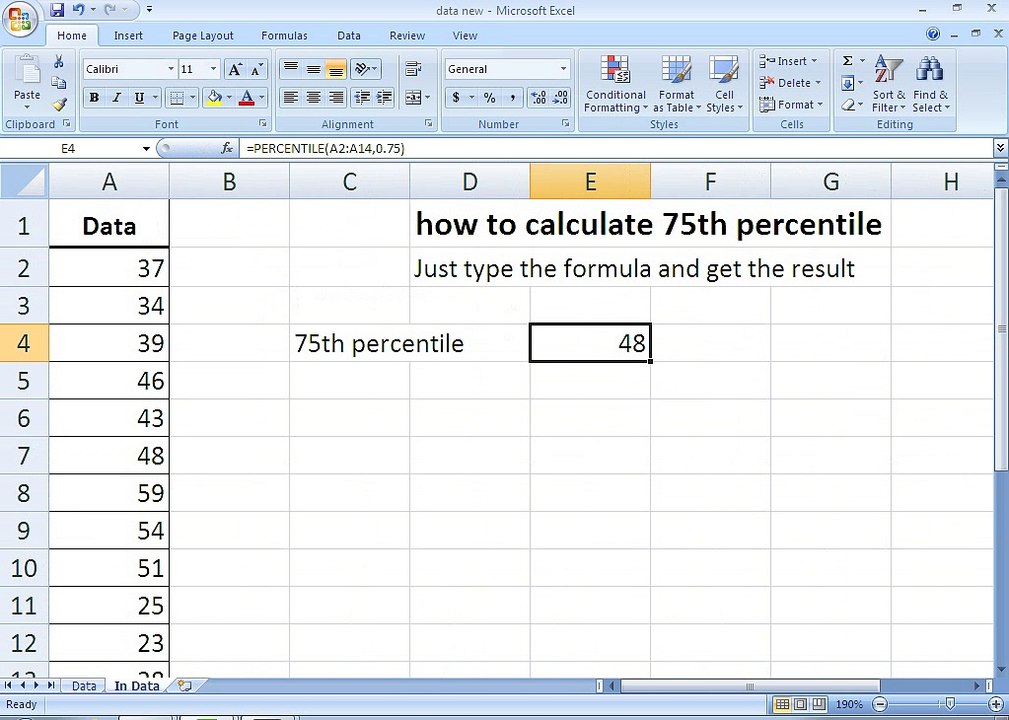This screenshot has height=720, width=1009.
Task: Open the font size dropdown
Action: 214,69
